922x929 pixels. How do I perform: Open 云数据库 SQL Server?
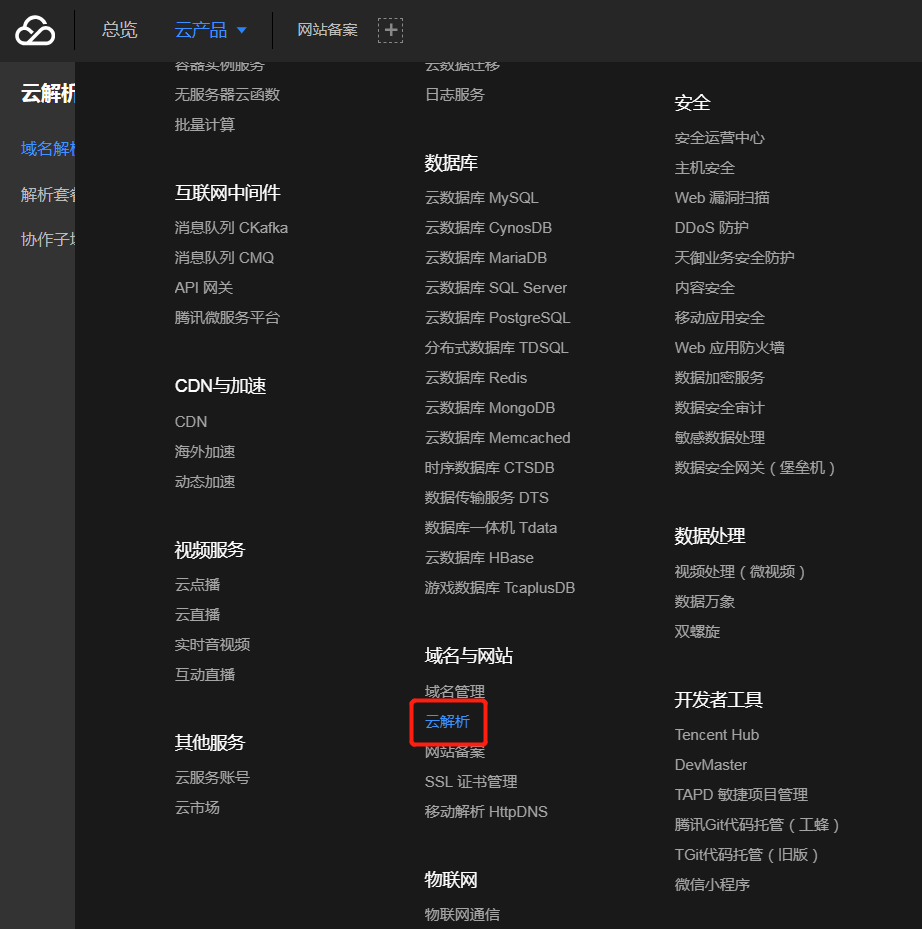point(495,288)
